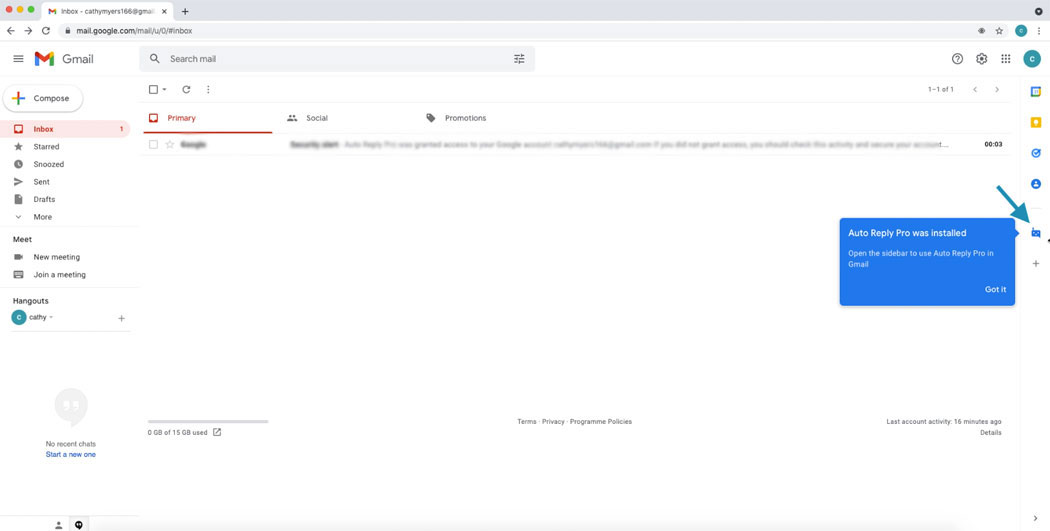The height and width of the screenshot is (531, 1050).
Task: Star the security alert email
Action: coord(170,145)
